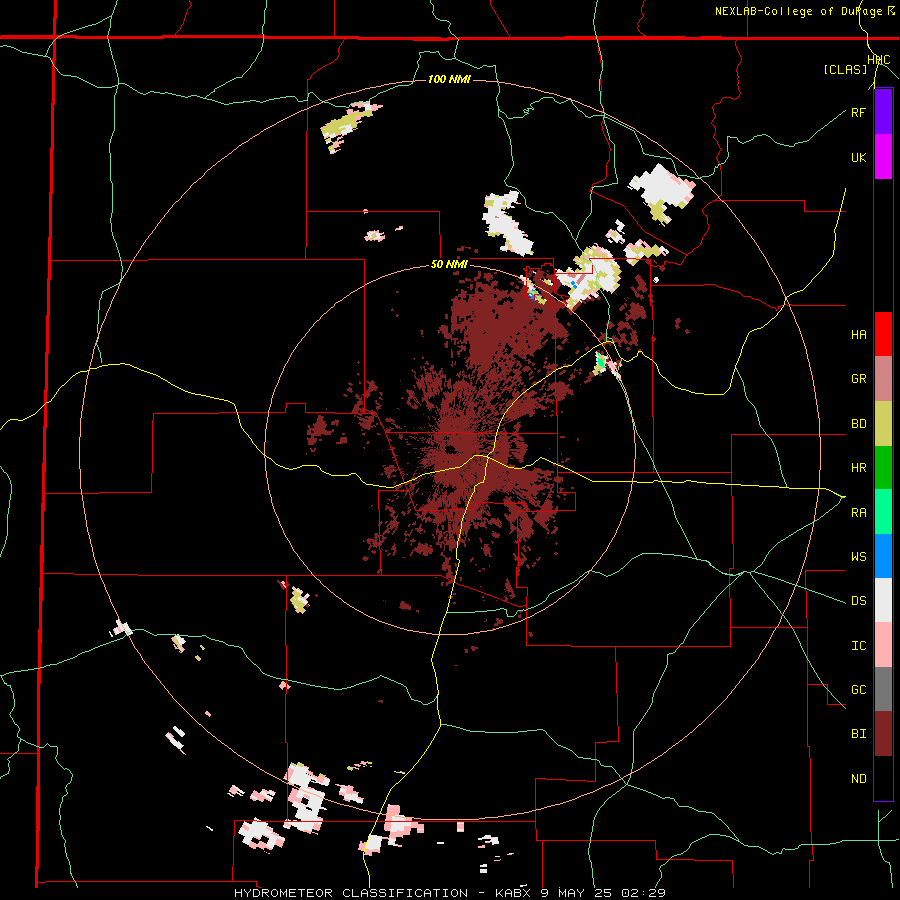Click the BI legend label
This screenshot has height=900, width=900.
[x=858, y=734]
